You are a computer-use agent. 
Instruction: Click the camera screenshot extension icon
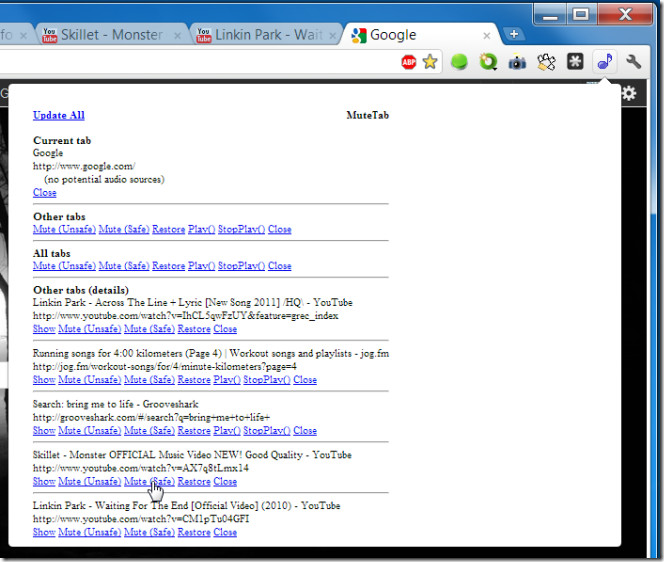pyautogui.click(x=517, y=62)
